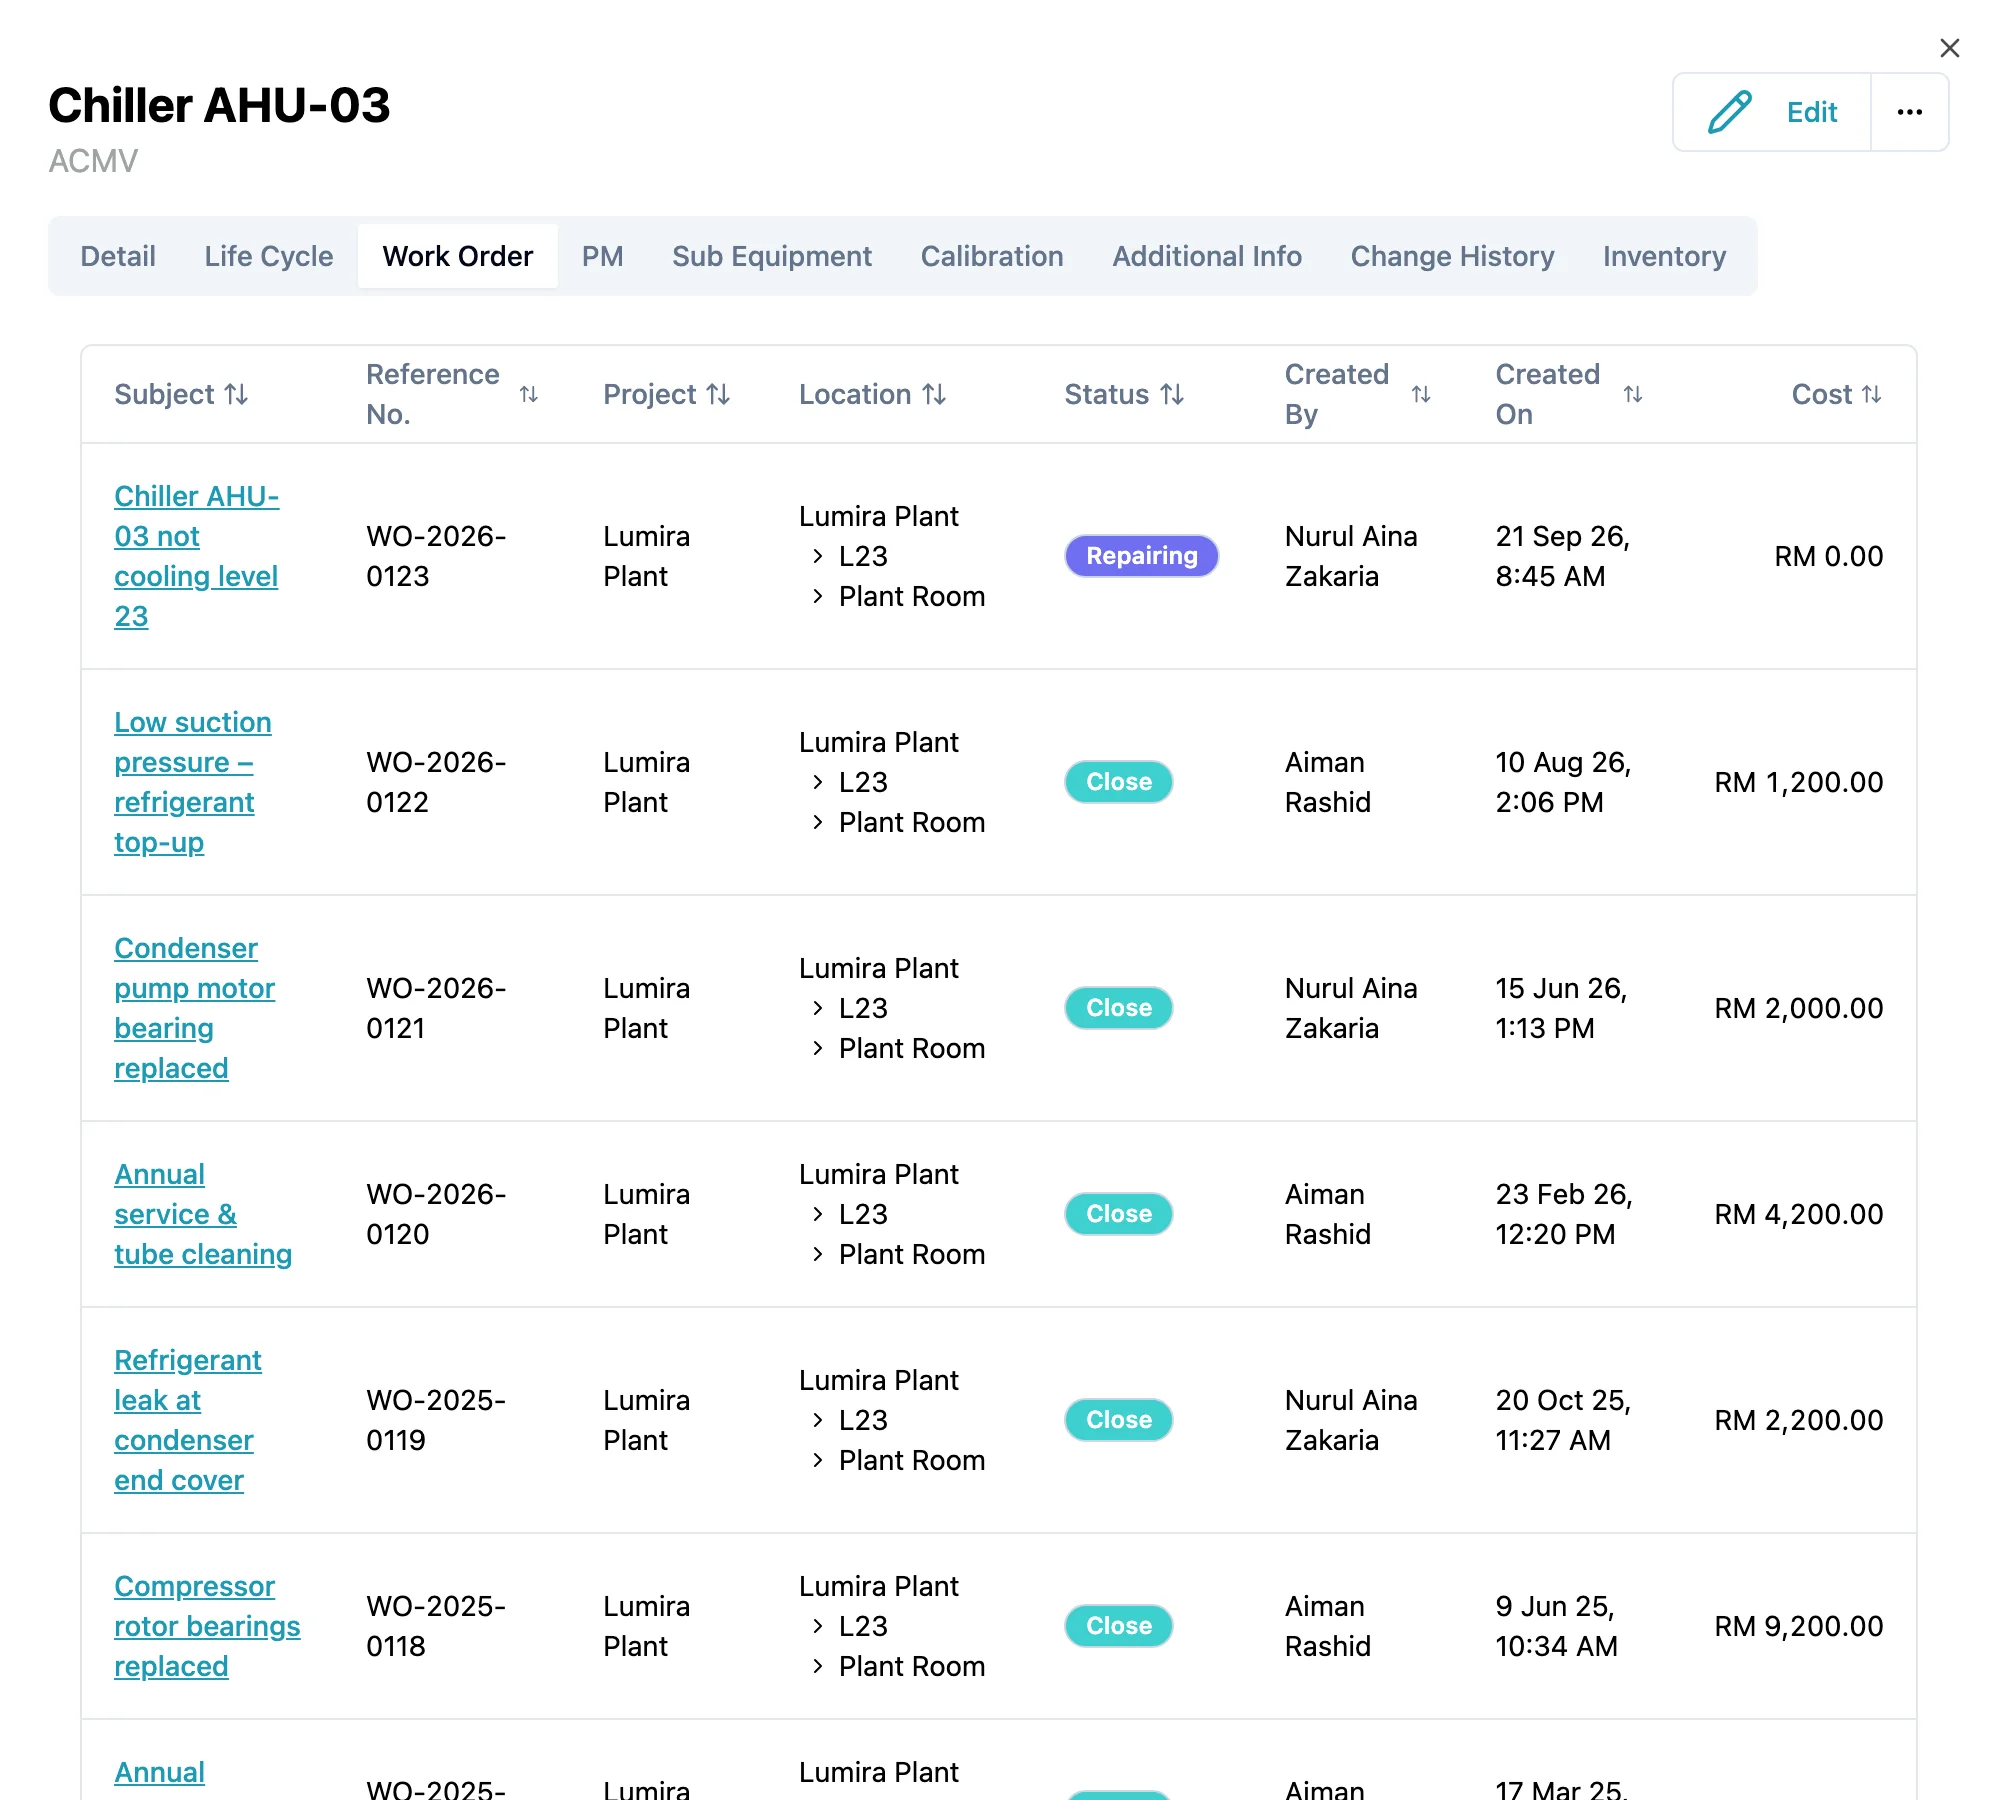Screen dimensions: 1998x1800
Task: Sort by Reference No. column arrows
Action: [529, 394]
